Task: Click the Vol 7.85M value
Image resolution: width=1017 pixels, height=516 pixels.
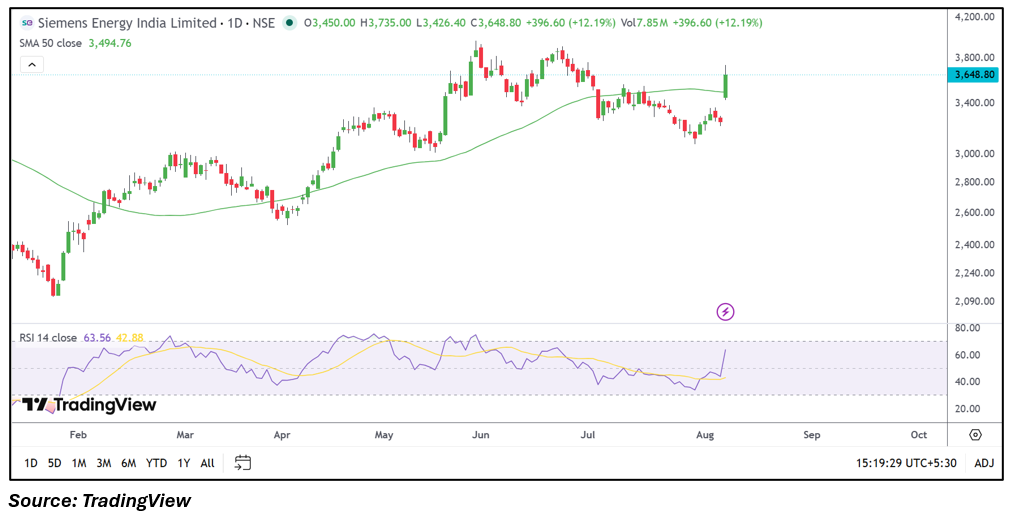Action: point(645,23)
